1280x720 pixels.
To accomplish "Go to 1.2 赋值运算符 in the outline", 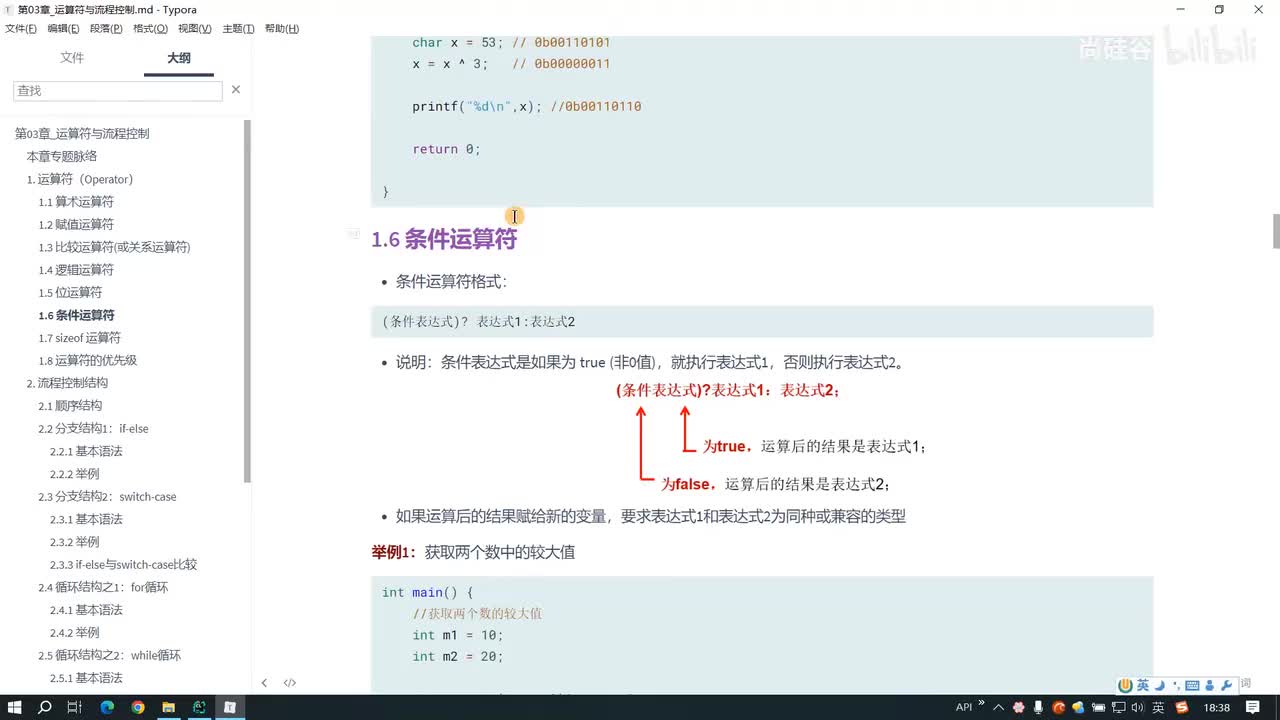I will pyautogui.click(x=76, y=225).
